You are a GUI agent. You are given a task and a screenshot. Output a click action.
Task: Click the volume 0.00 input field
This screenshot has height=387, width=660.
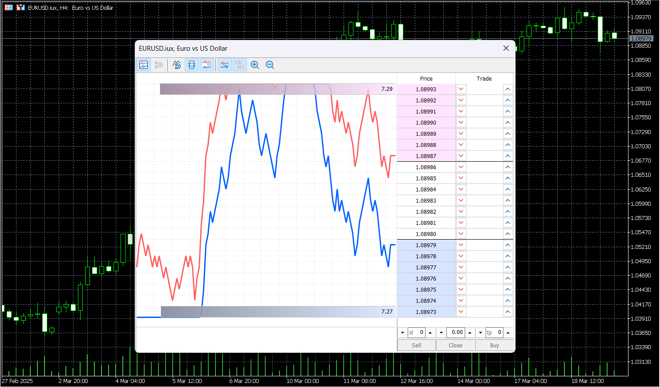(x=456, y=333)
